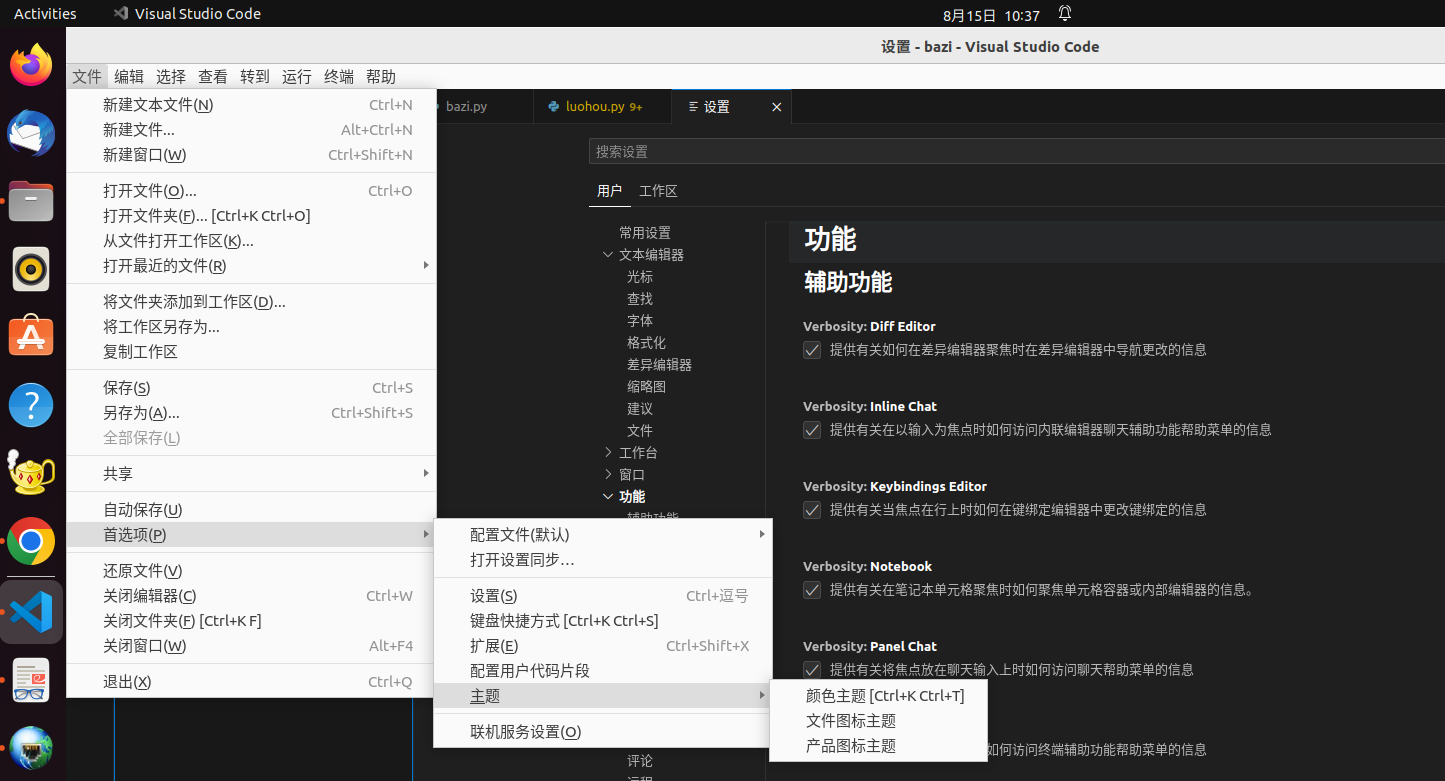
Task: Toggle Verbosity: Notebook checkbox
Action: (x=812, y=590)
